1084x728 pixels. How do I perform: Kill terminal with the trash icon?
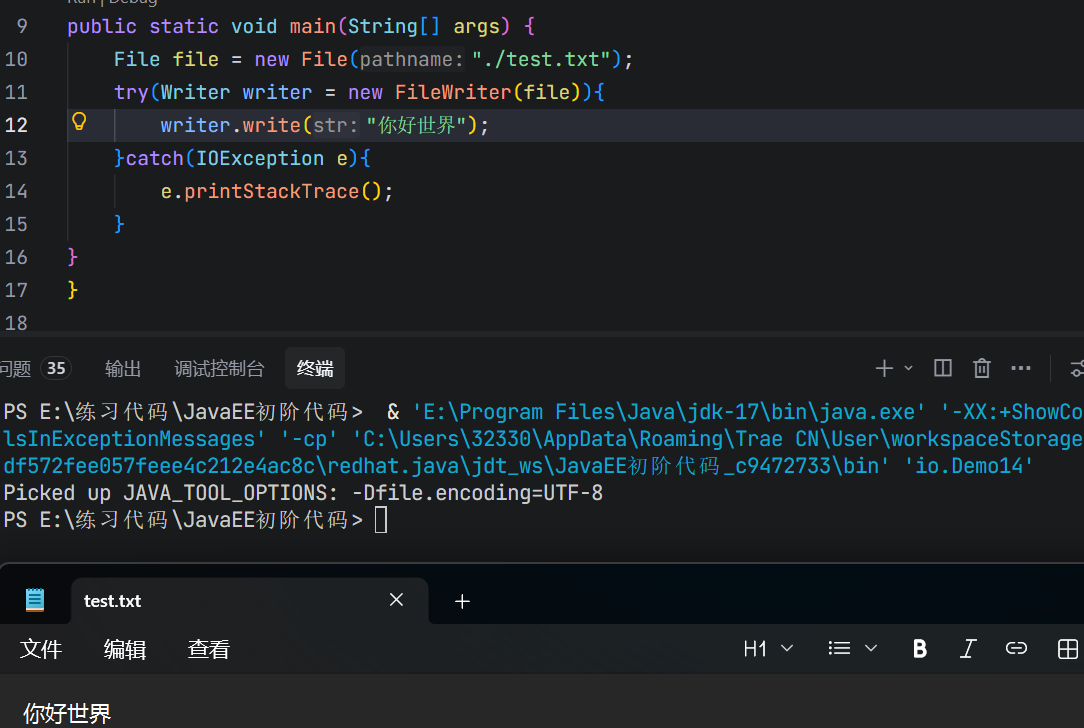click(982, 368)
